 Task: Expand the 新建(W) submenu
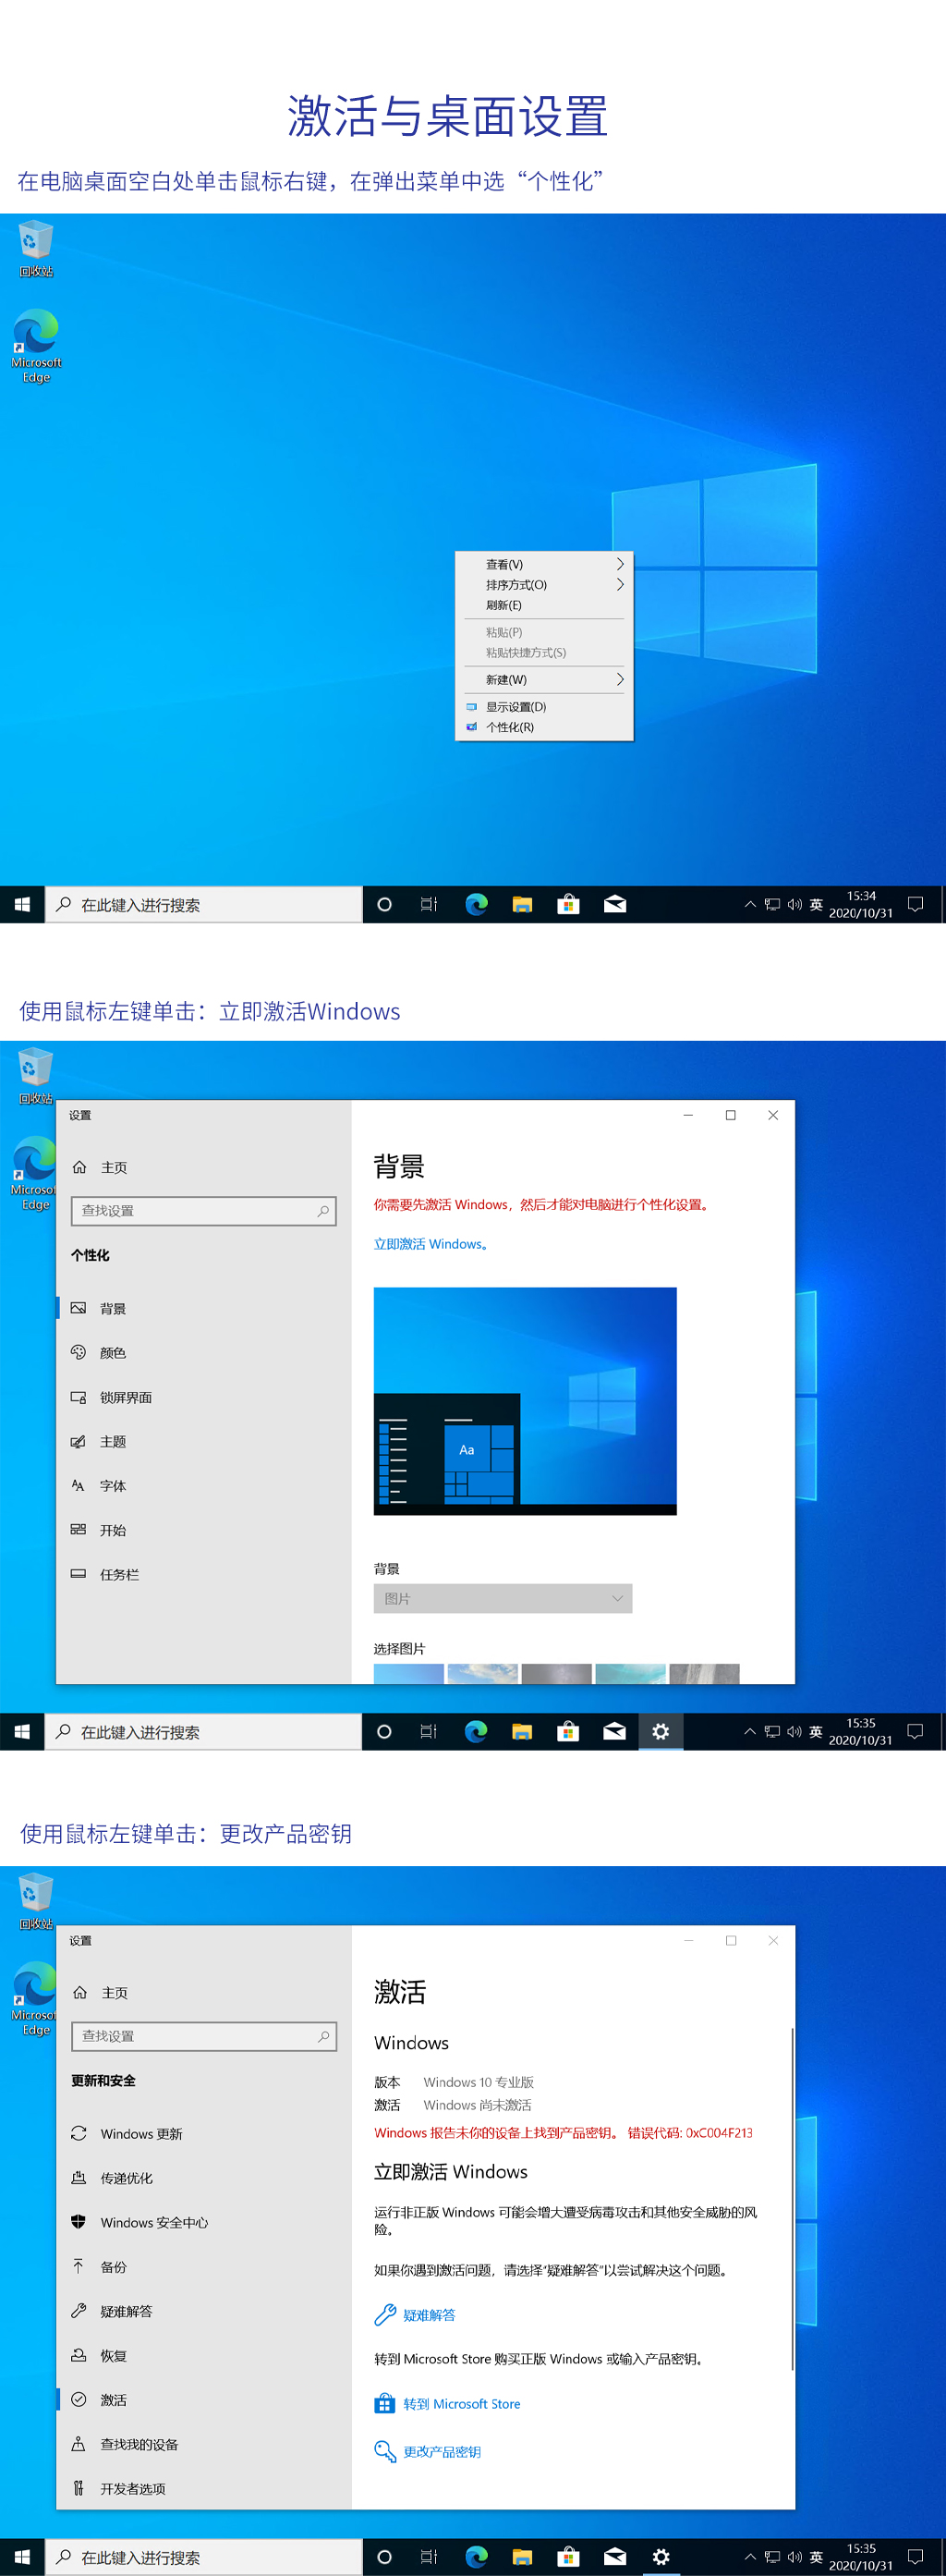tap(544, 679)
